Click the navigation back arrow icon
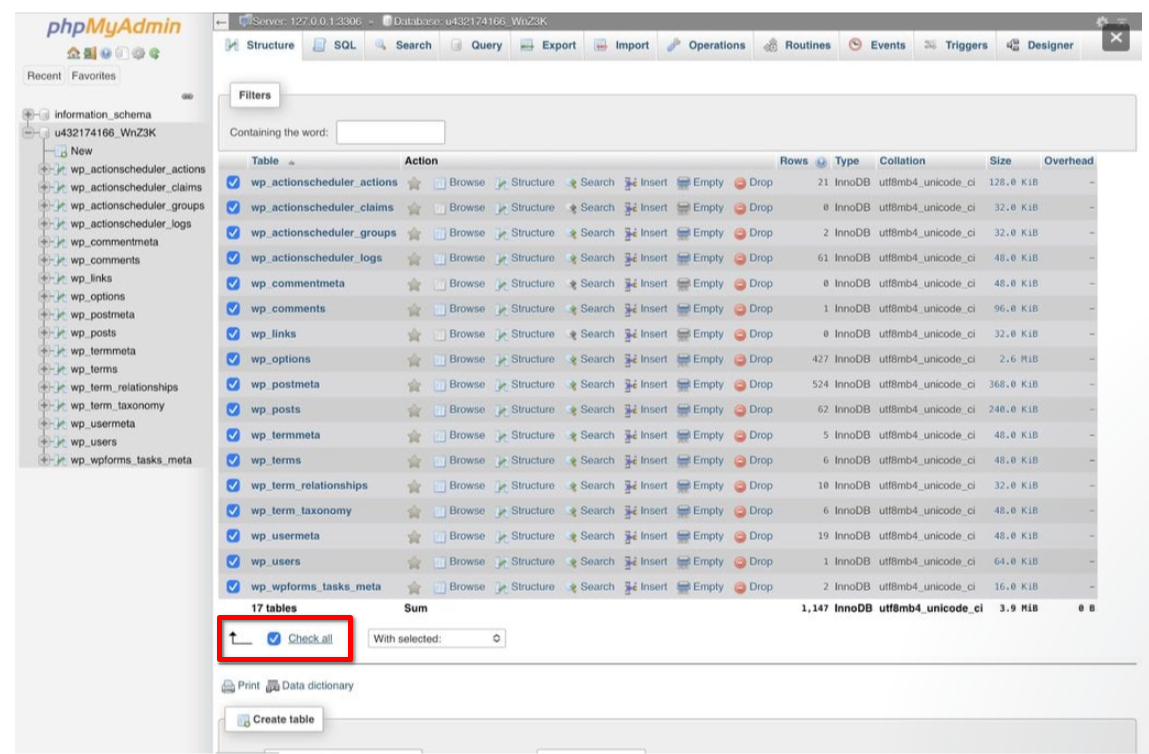Image resolution: width=1149 pixels, height=754 pixels. coord(221,22)
